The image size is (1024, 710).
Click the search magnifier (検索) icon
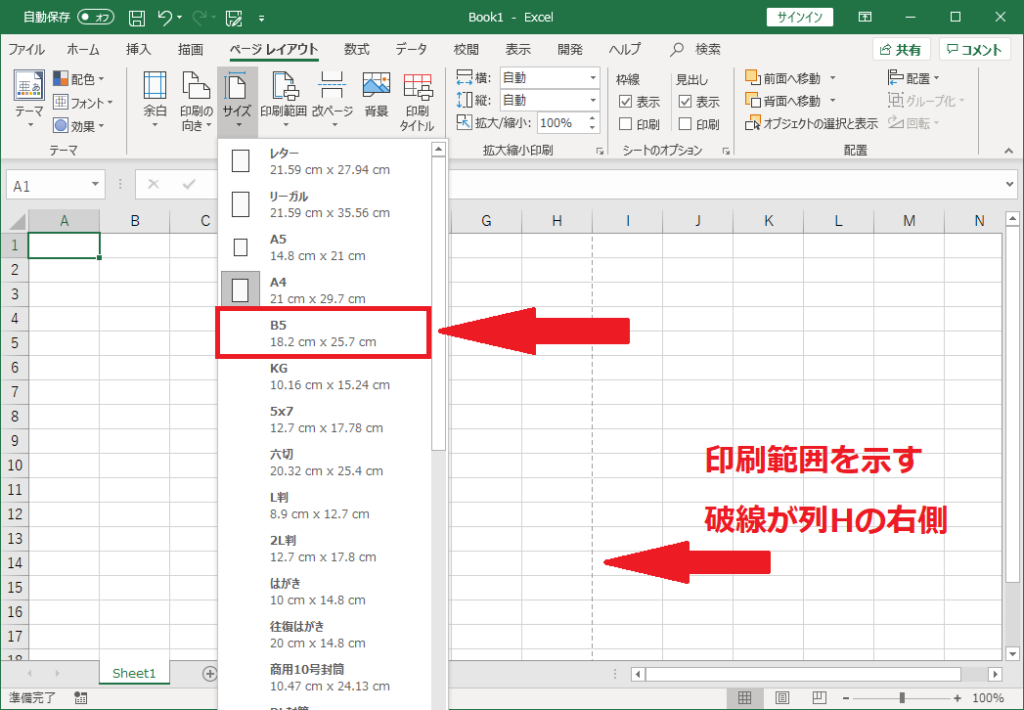677,50
